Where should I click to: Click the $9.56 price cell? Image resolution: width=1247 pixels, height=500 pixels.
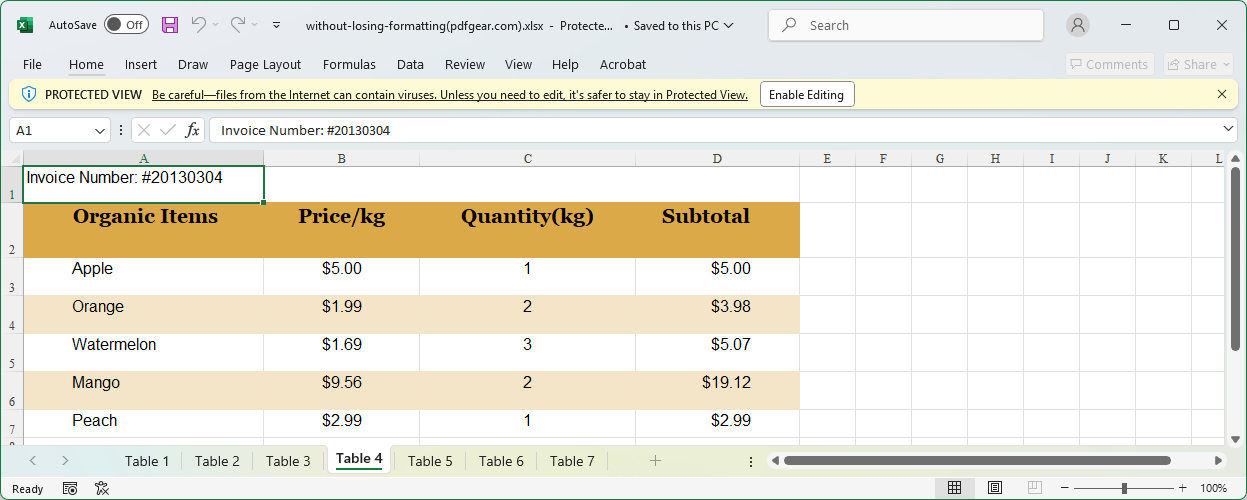click(342, 391)
